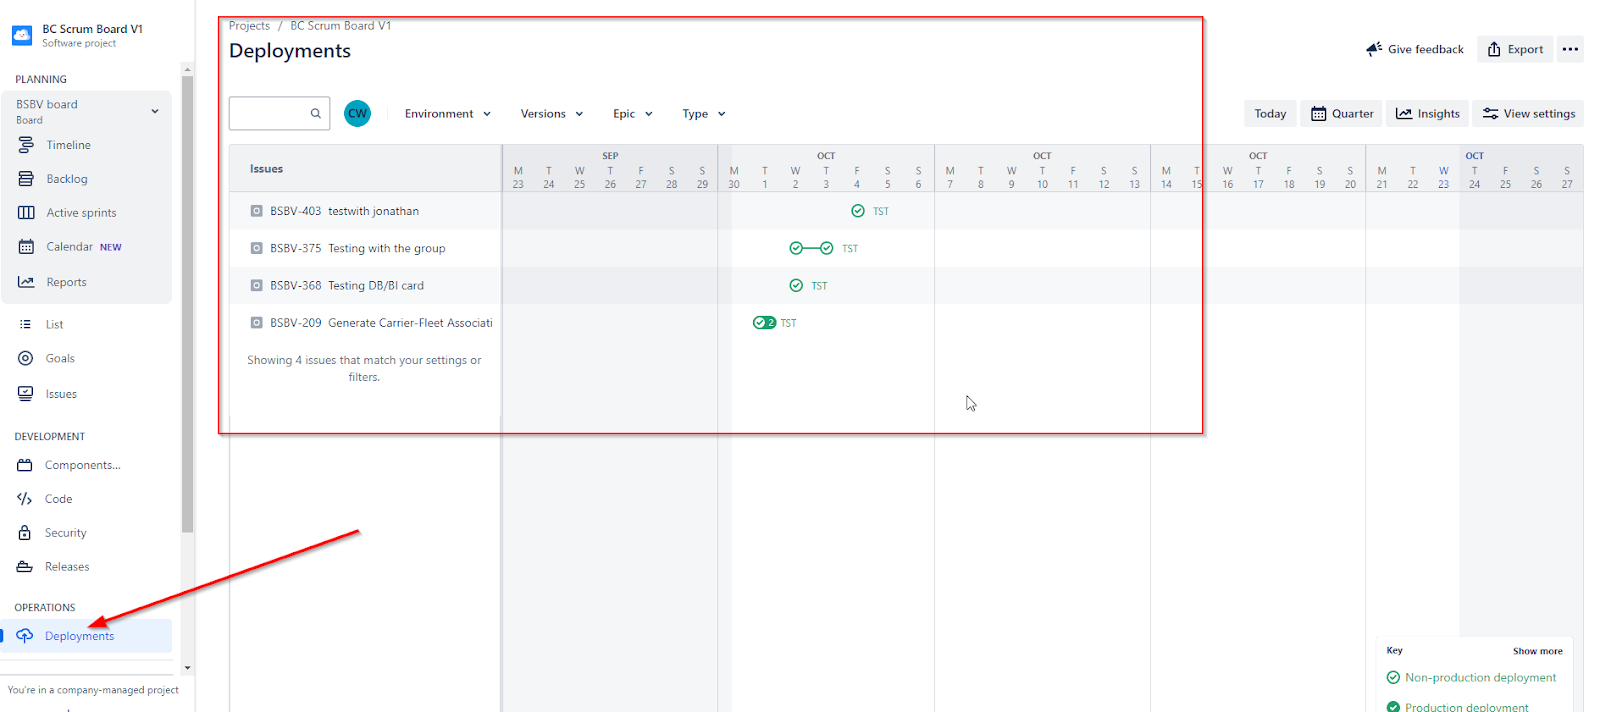Screen dimensions: 1600x712
Task: Click the Export button
Action: click(x=1515, y=49)
